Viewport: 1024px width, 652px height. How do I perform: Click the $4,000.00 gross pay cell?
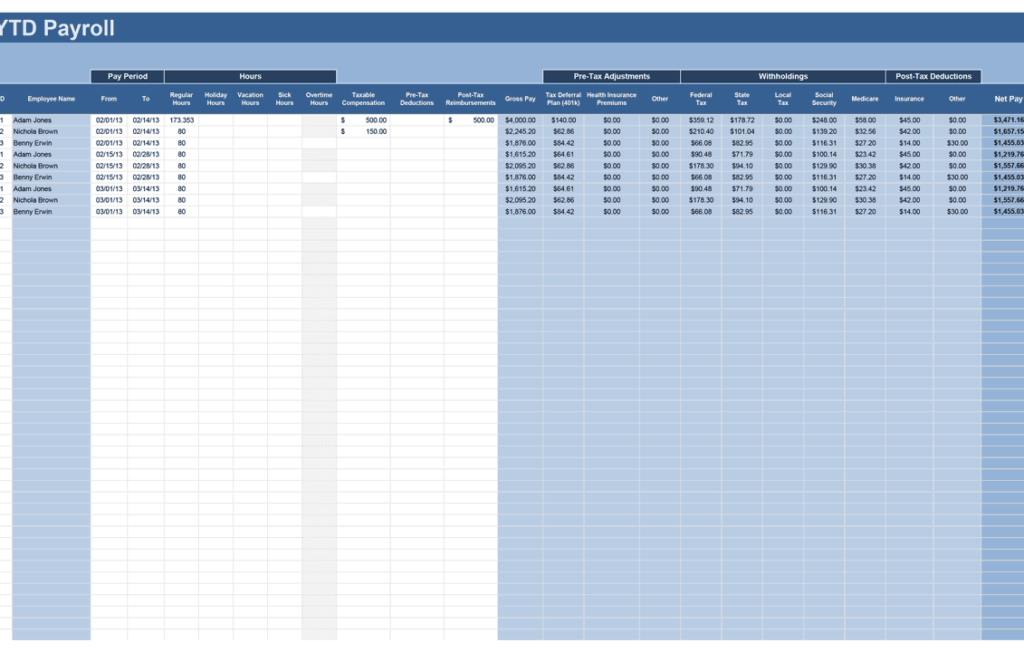517,119
